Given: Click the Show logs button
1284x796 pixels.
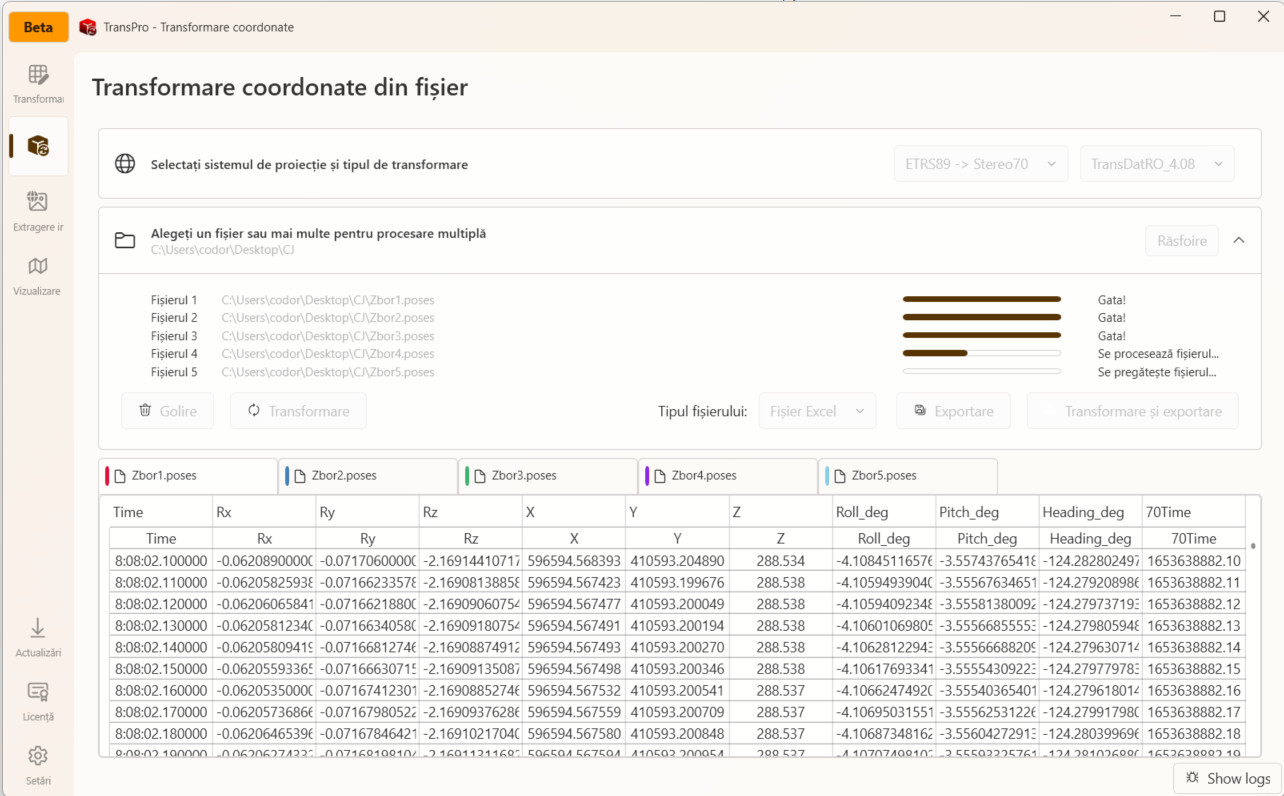Looking at the screenshot, I should [1227, 778].
